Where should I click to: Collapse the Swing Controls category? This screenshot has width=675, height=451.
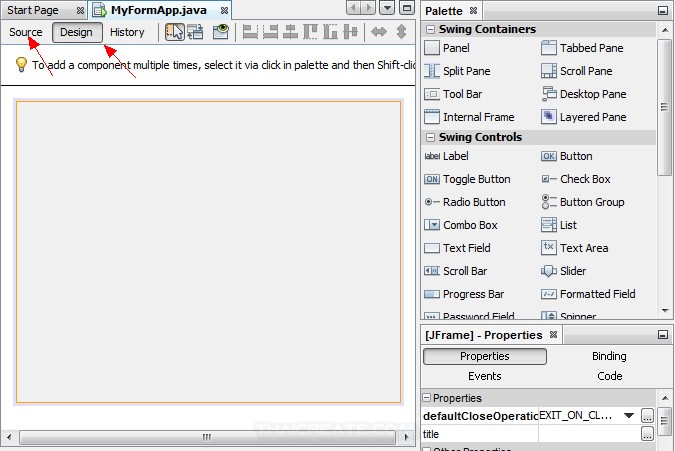click(x=430, y=138)
